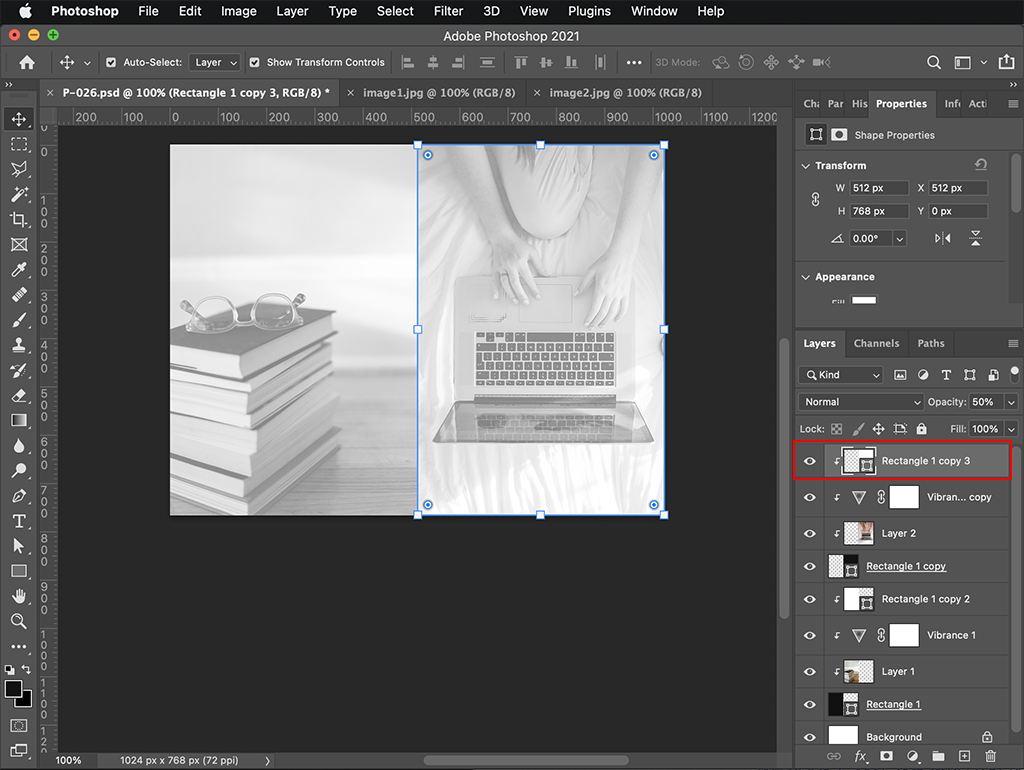The height and width of the screenshot is (770, 1024).
Task: Click the foreground color swatch
Action: point(13,690)
